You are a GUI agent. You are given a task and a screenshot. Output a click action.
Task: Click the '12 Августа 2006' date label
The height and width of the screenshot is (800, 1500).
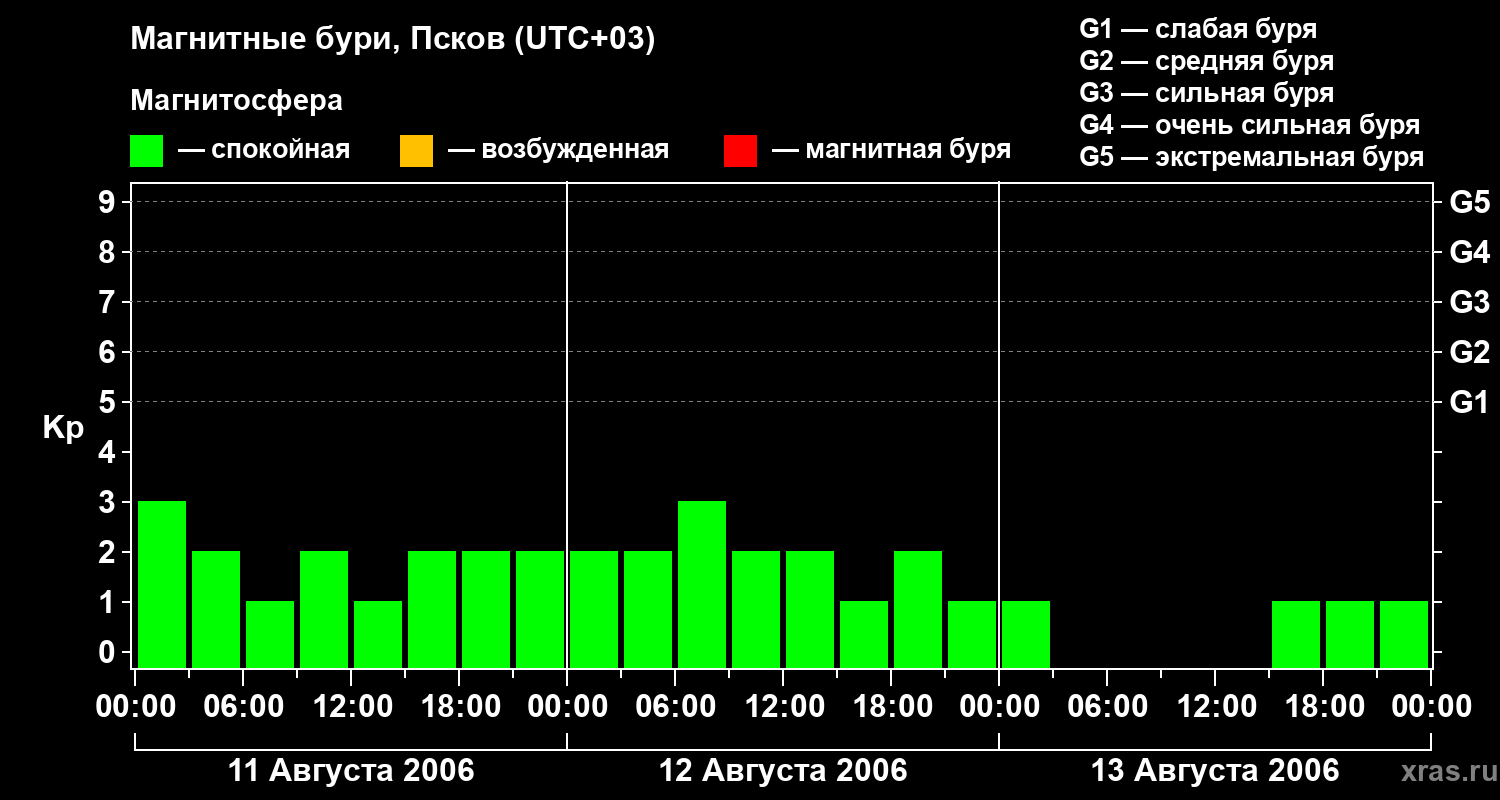[x=783, y=771]
